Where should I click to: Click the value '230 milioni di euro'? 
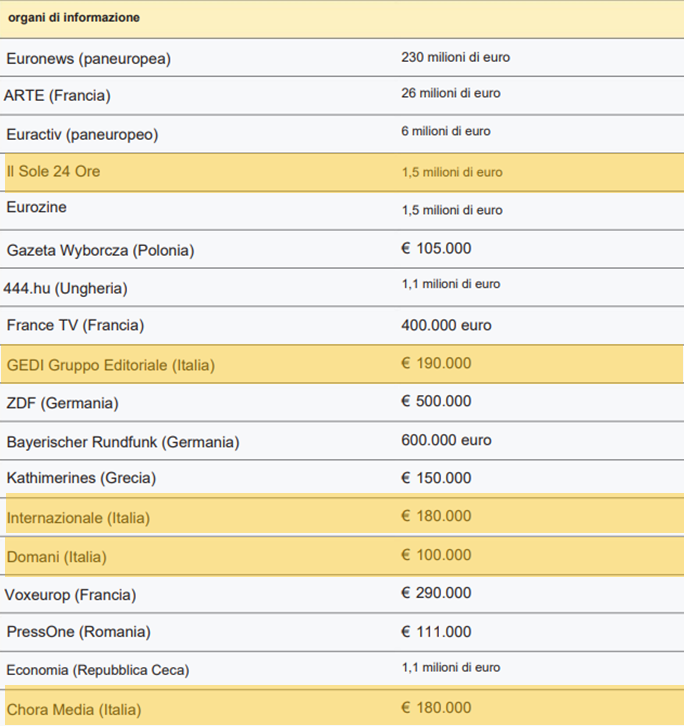click(456, 57)
